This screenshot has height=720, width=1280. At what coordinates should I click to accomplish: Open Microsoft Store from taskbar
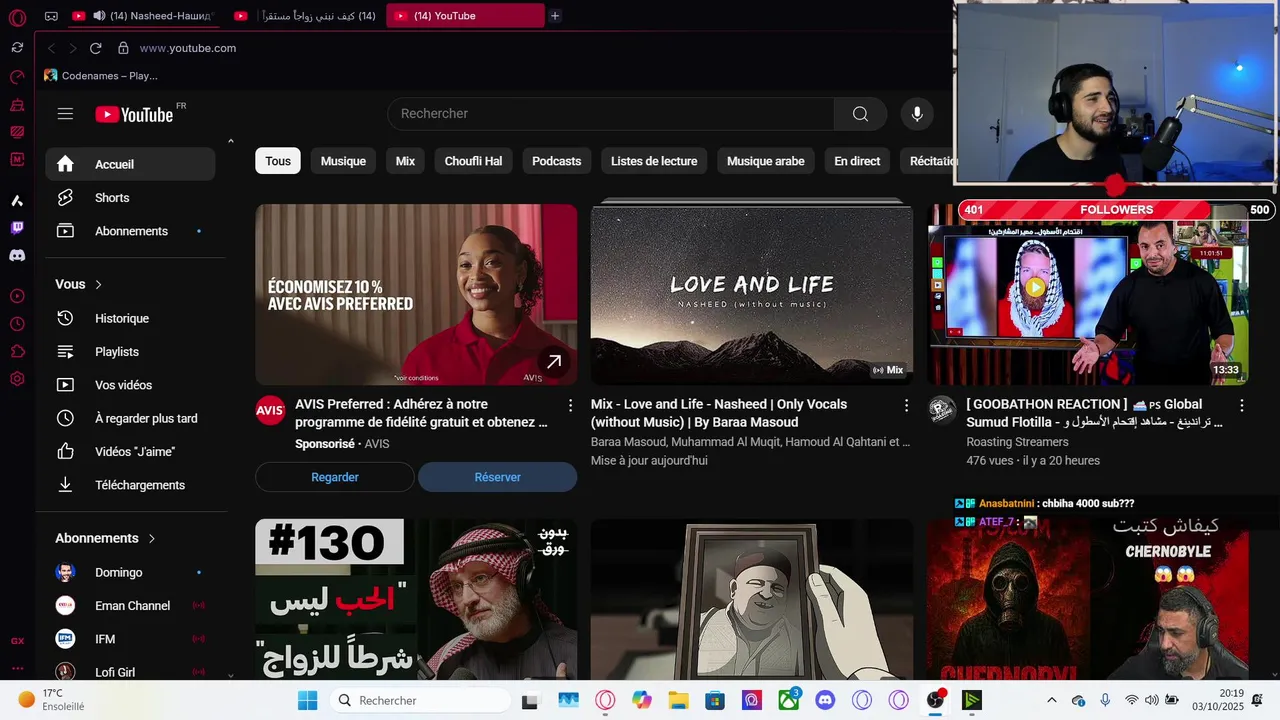coord(714,700)
